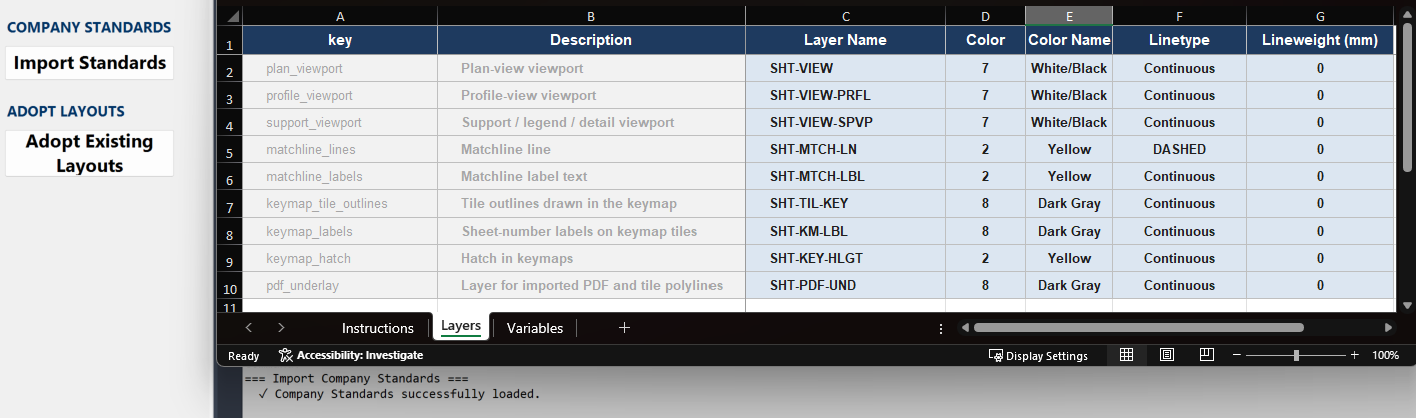Click cell SHT-KEY-HLGT
The image size is (1416, 418).
point(846,258)
